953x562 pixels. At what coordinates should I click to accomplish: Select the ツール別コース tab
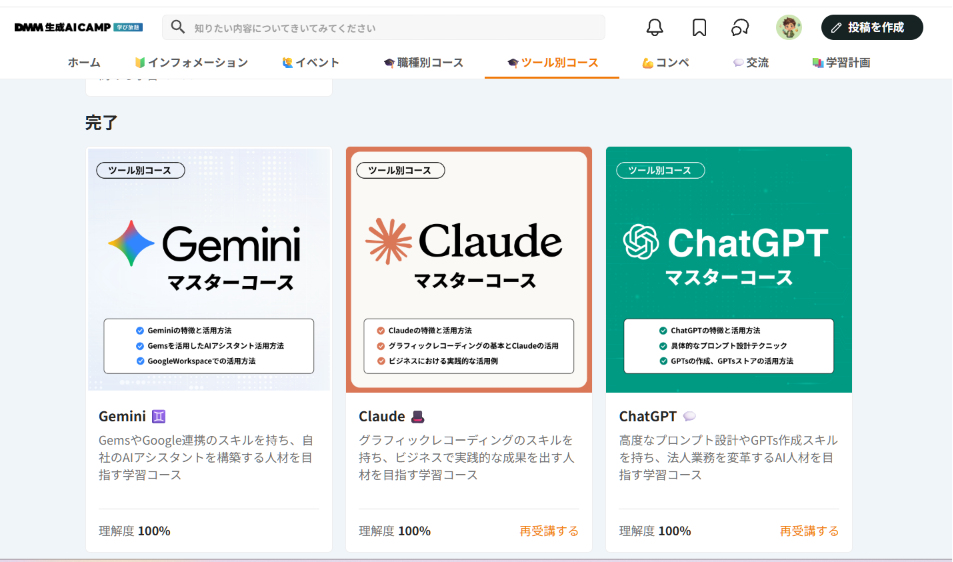click(552, 63)
